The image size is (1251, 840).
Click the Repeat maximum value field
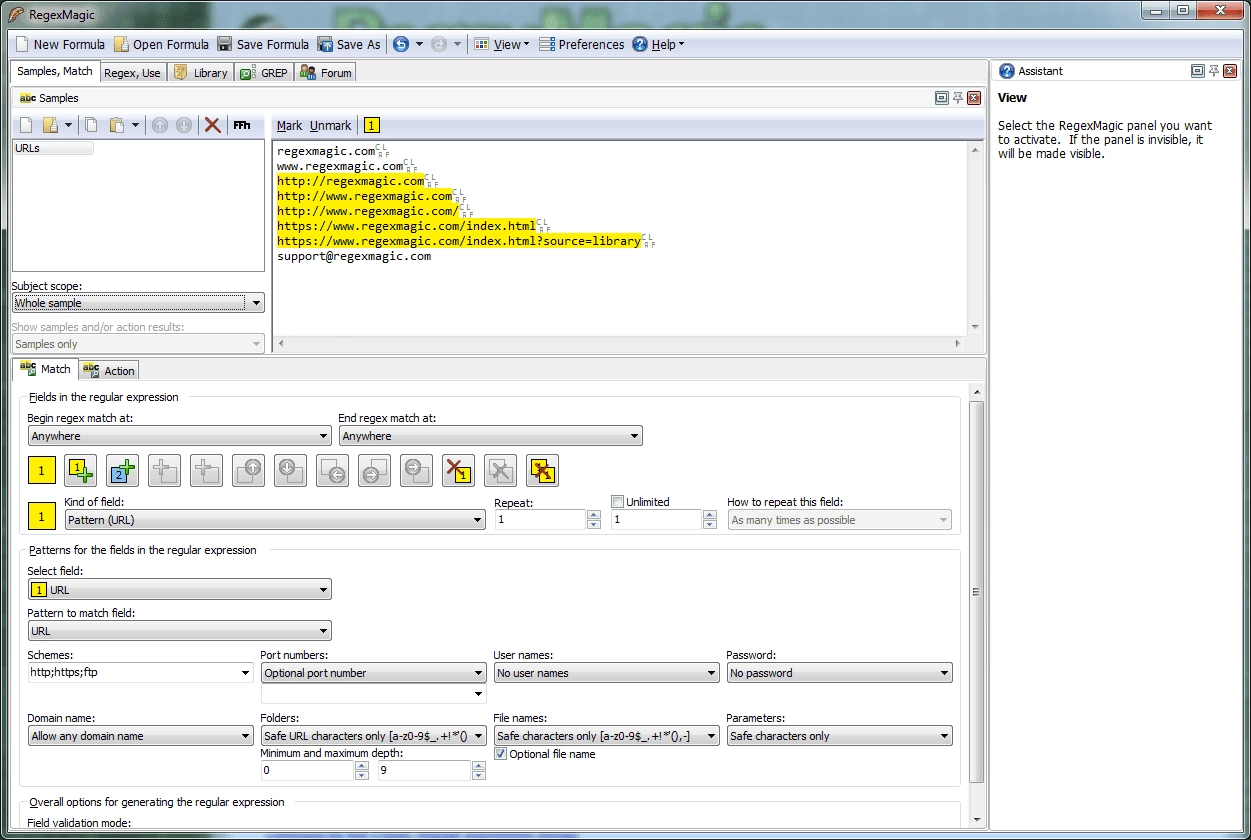click(x=657, y=520)
